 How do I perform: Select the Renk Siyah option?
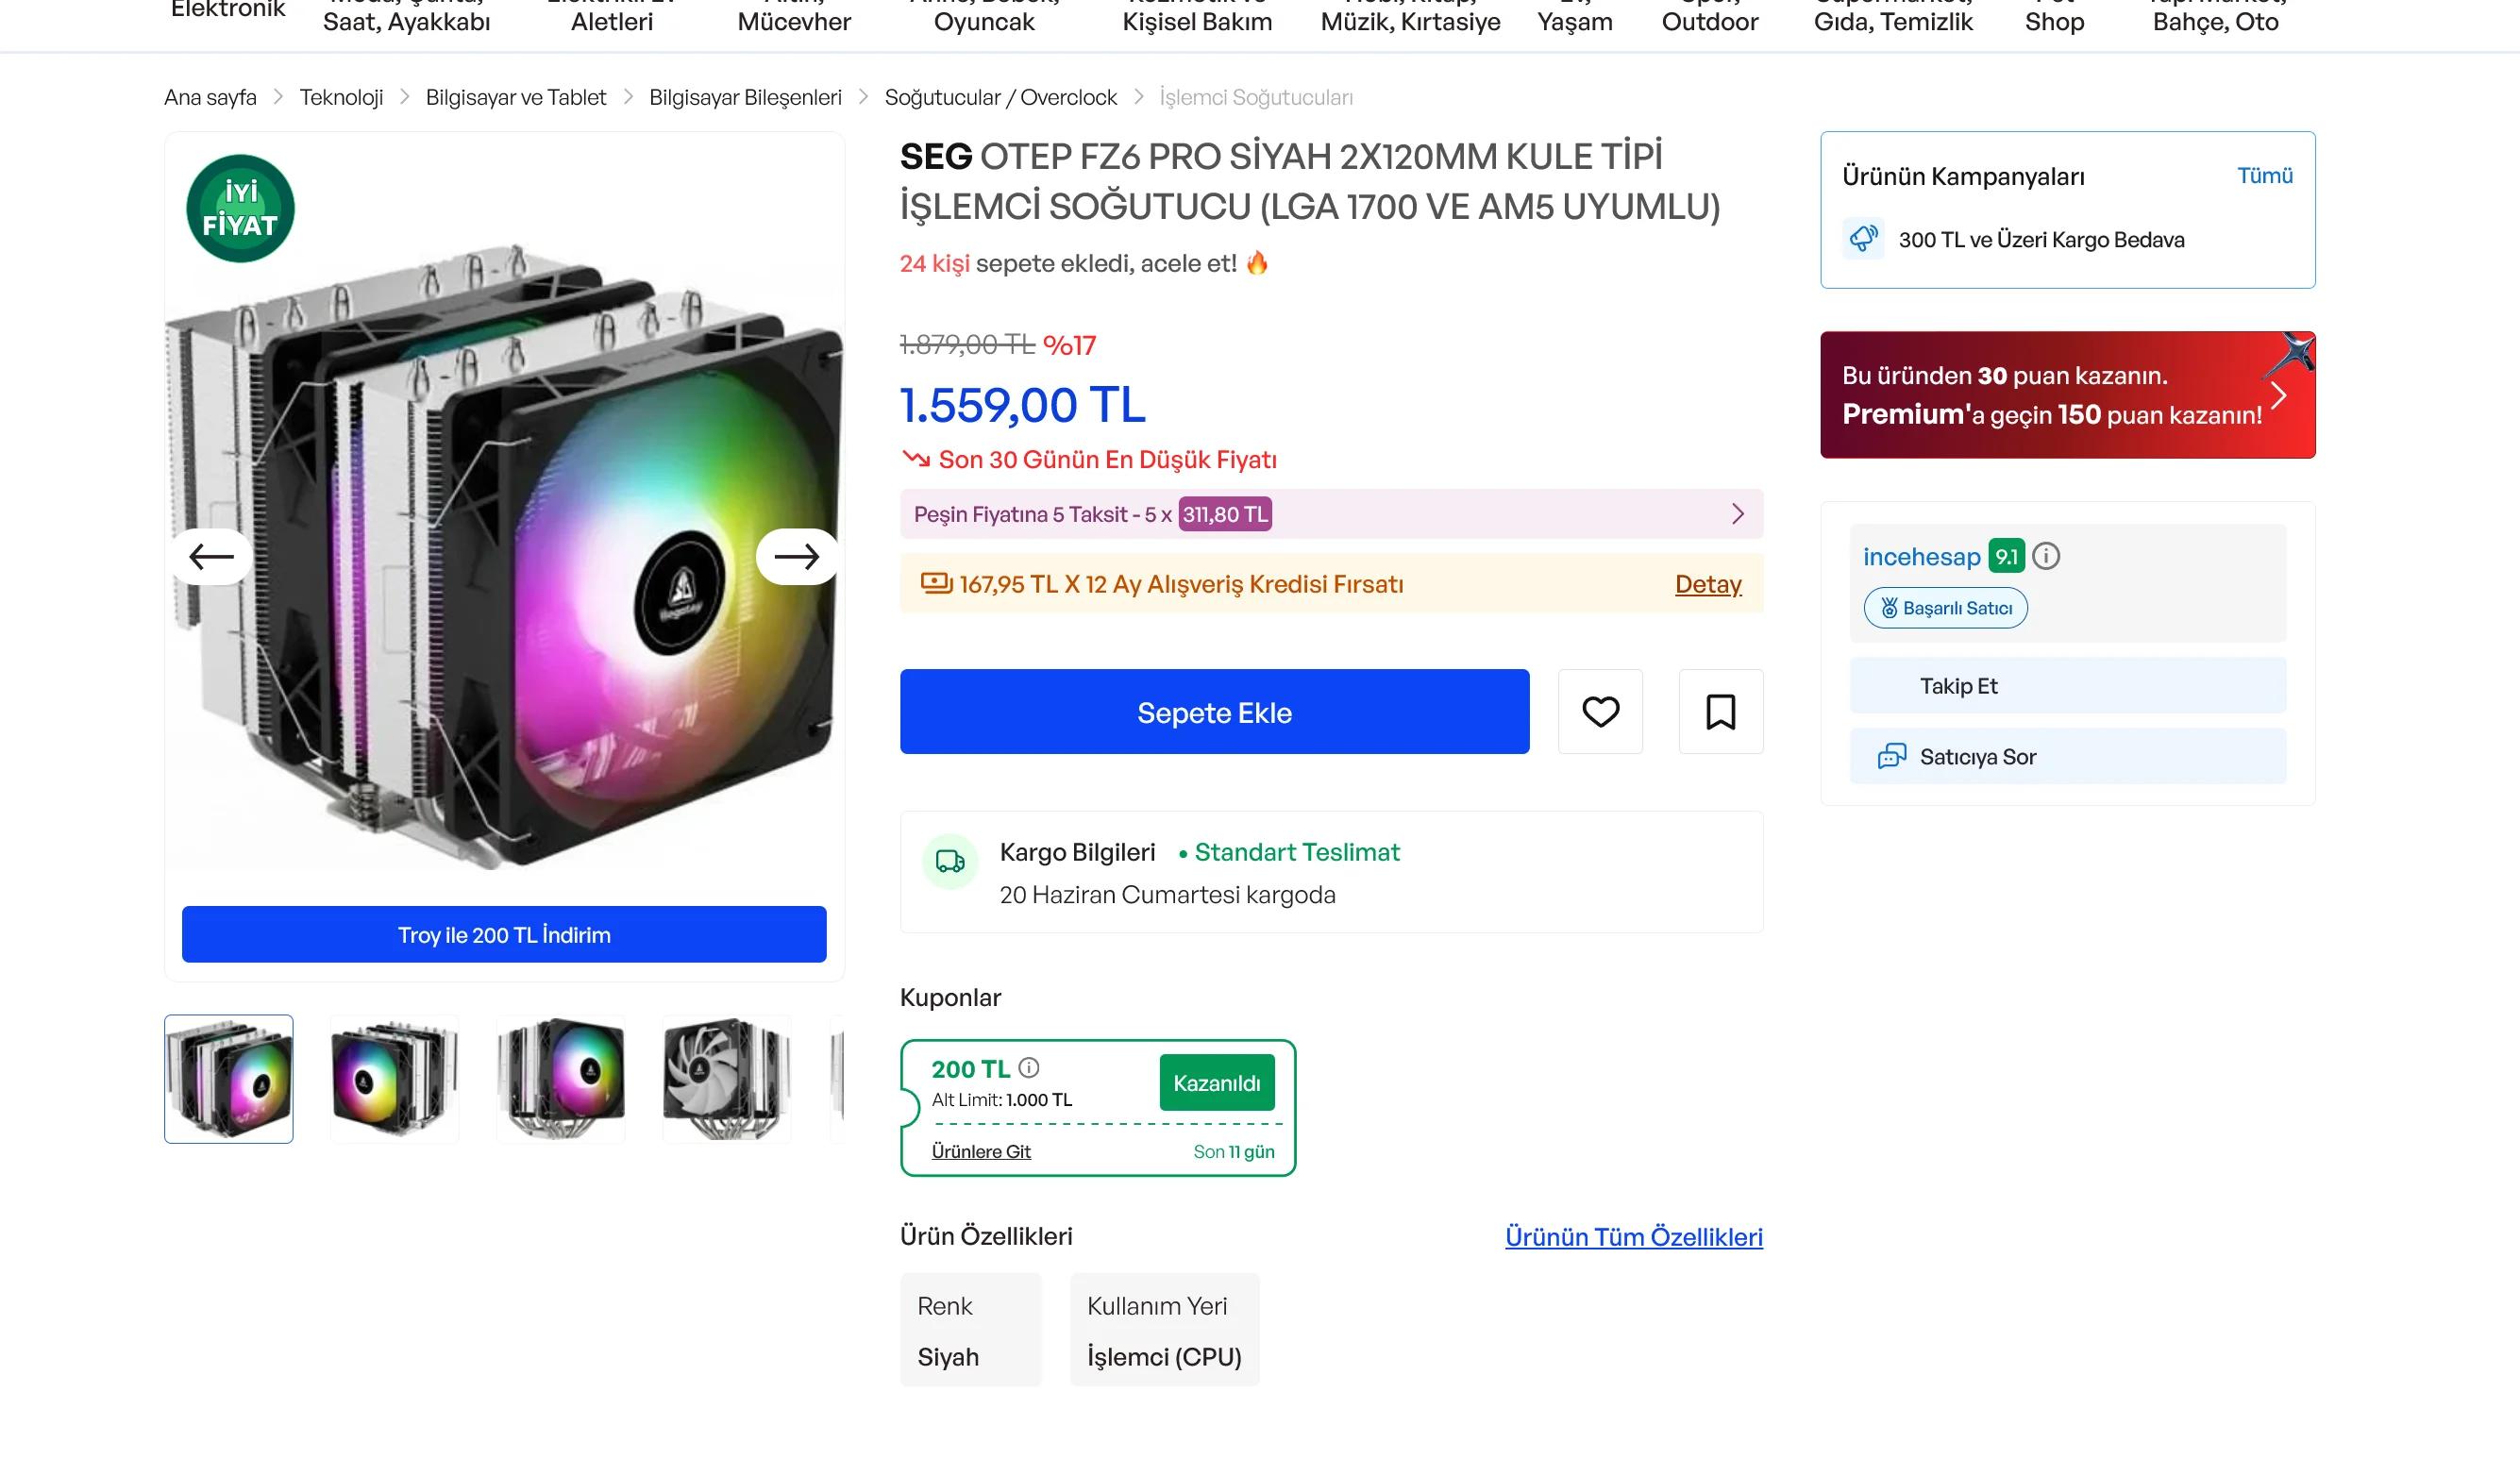tap(970, 1330)
